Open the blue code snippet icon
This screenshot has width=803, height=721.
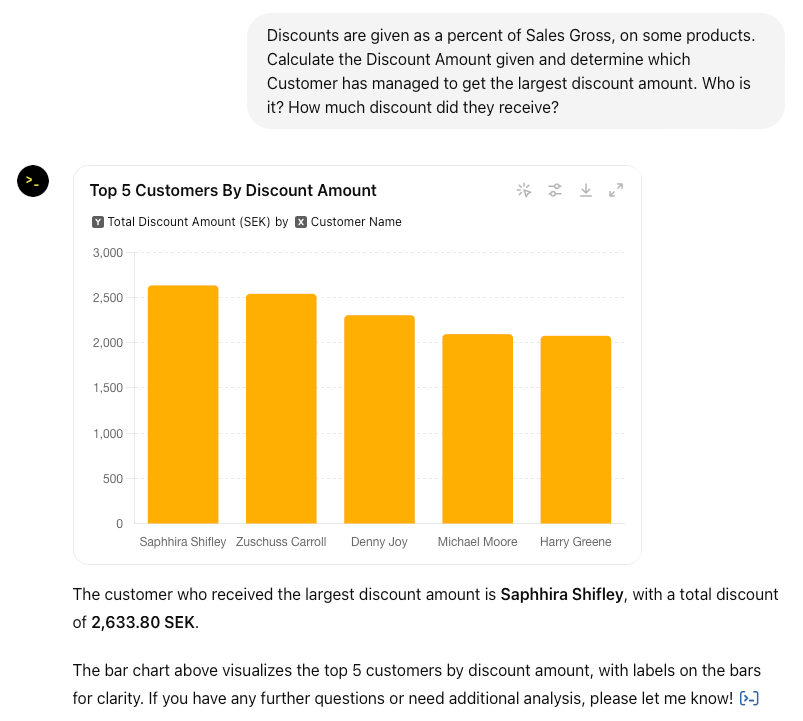(x=749, y=698)
